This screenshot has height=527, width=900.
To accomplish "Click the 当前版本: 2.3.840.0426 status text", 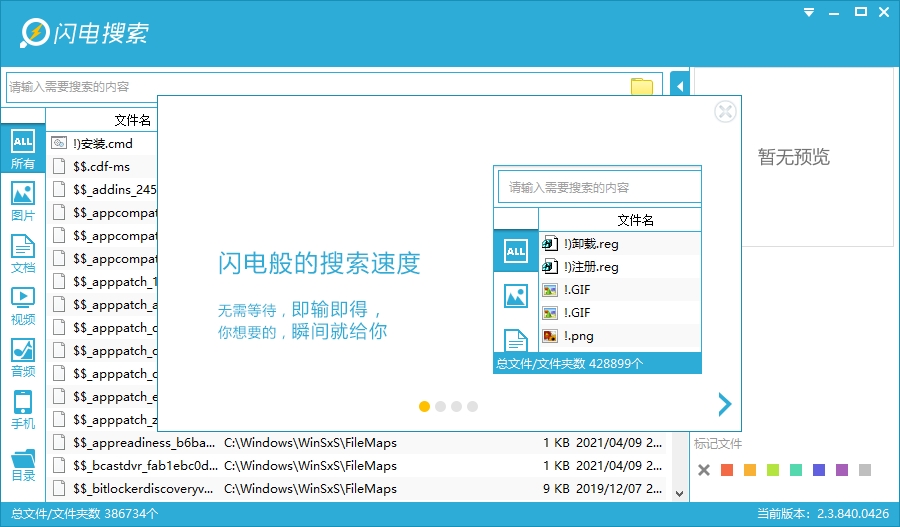I will [x=823, y=514].
